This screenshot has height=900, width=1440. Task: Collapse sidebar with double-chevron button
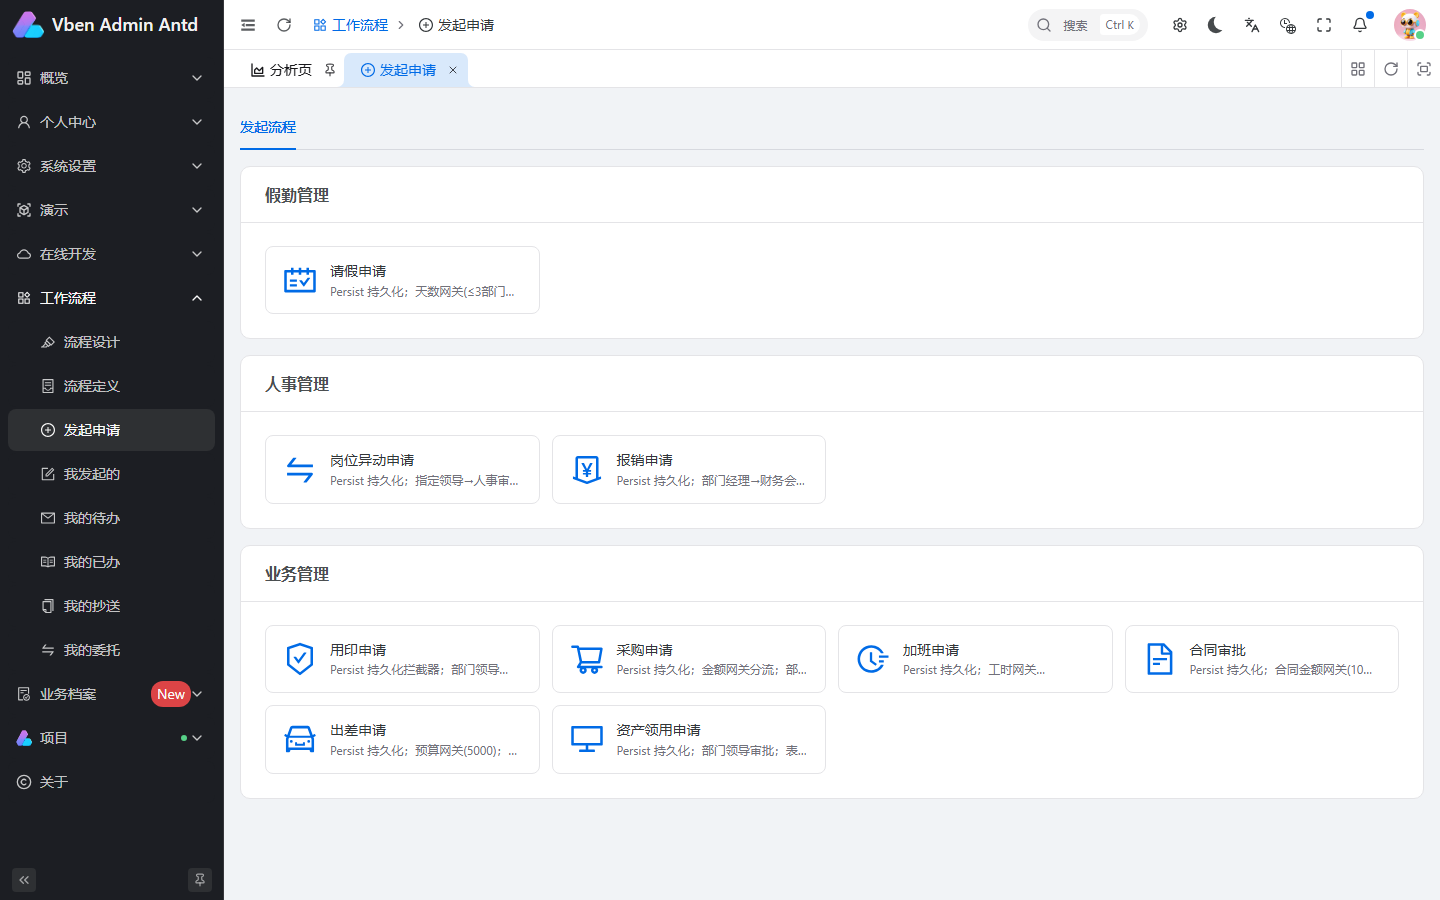(24, 880)
